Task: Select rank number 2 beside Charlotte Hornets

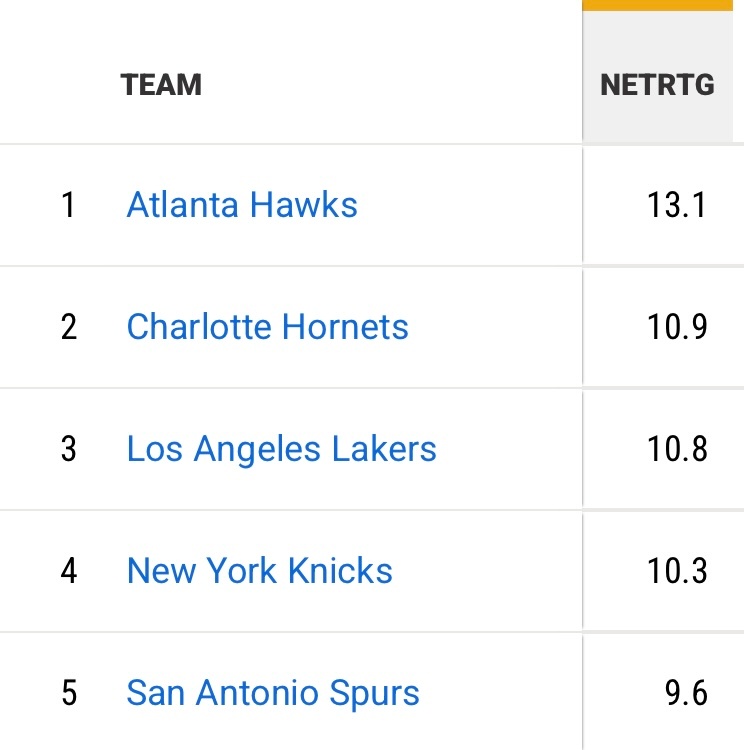Action: [68, 327]
